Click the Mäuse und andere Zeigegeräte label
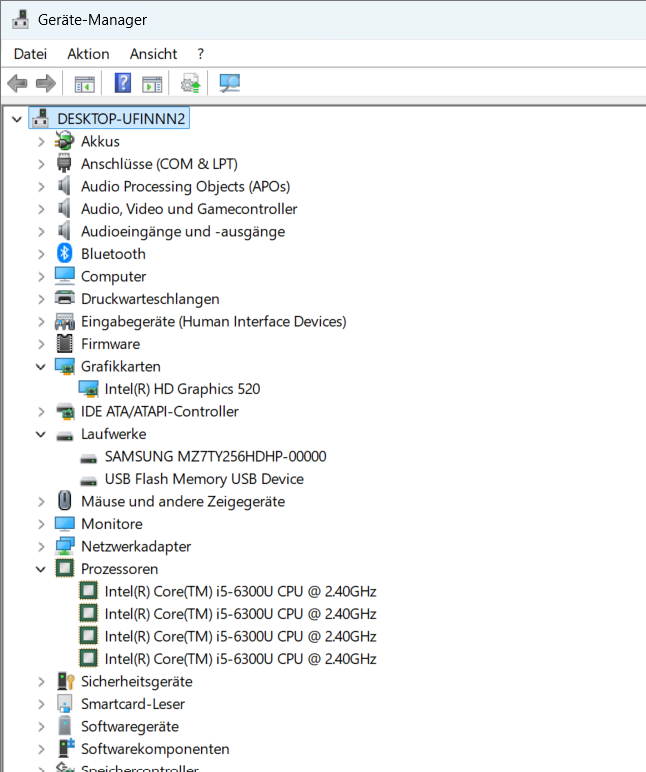Image resolution: width=646 pixels, height=772 pixels. click(183, 502)
